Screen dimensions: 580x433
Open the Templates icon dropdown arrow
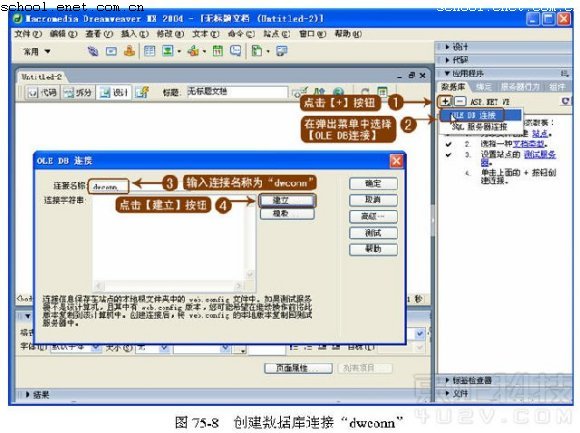268,51
